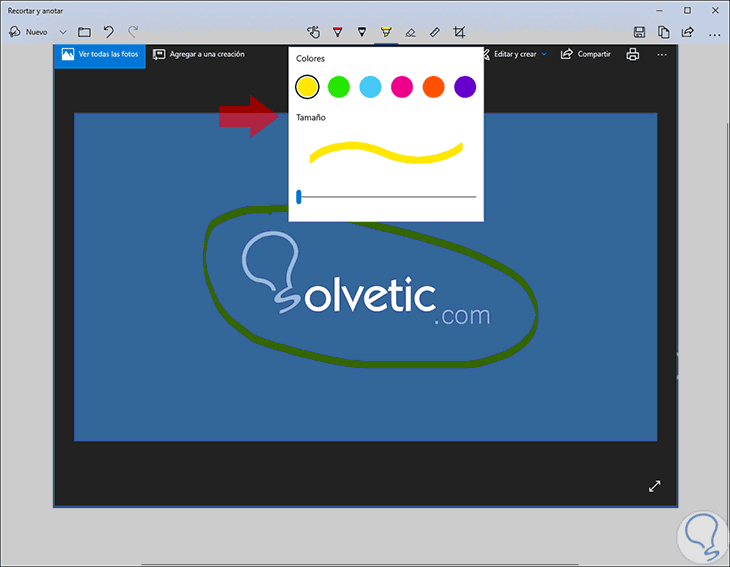Click the Solvetic logo image
This screenshot has width=730, height=567.
(x=366, y=277)
